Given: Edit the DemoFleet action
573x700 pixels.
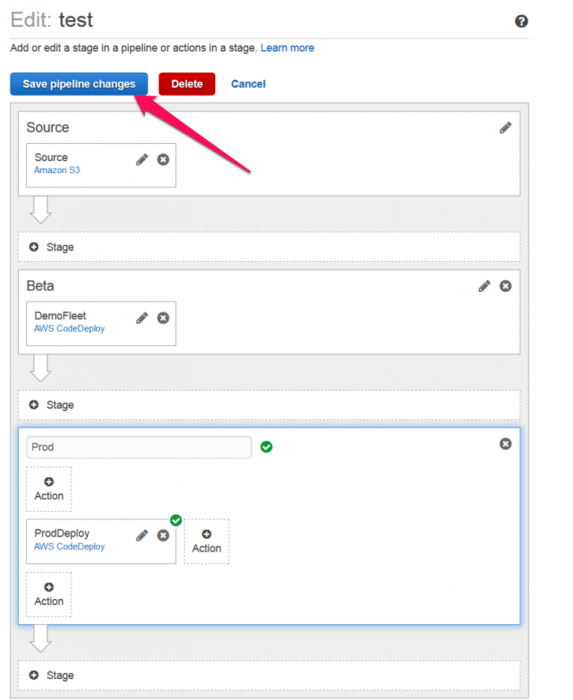Looking at the screenshot, I should click(x=142, y=317).
